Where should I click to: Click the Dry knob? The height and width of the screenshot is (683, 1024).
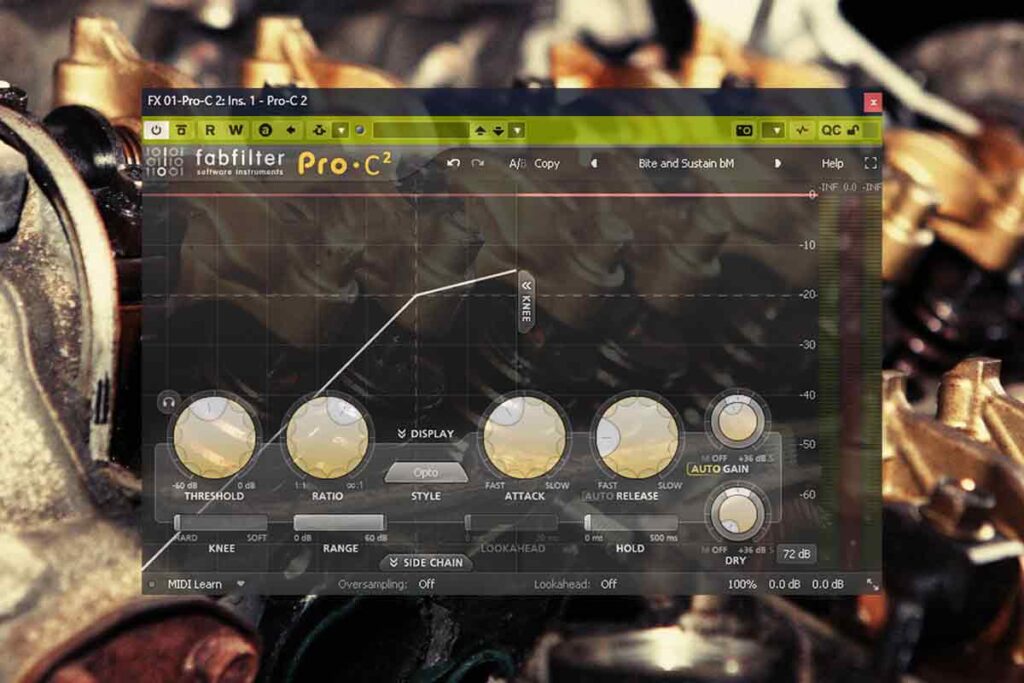click(737, 513)
